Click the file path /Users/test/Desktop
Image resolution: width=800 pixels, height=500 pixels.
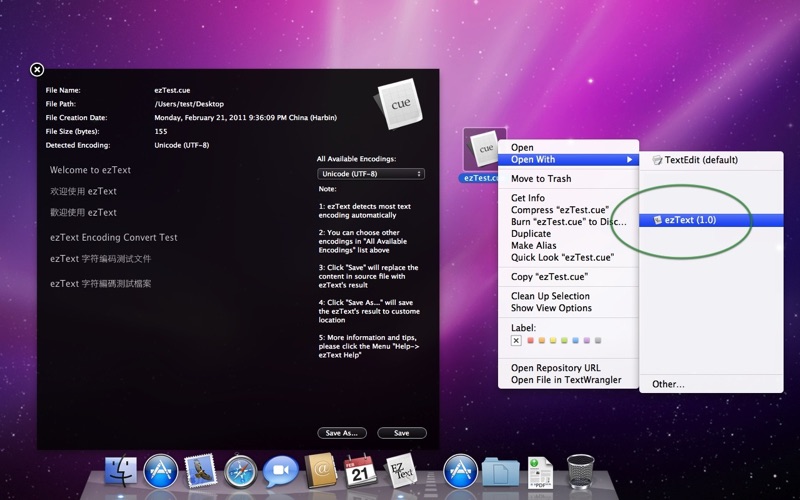tap(189, 104)
